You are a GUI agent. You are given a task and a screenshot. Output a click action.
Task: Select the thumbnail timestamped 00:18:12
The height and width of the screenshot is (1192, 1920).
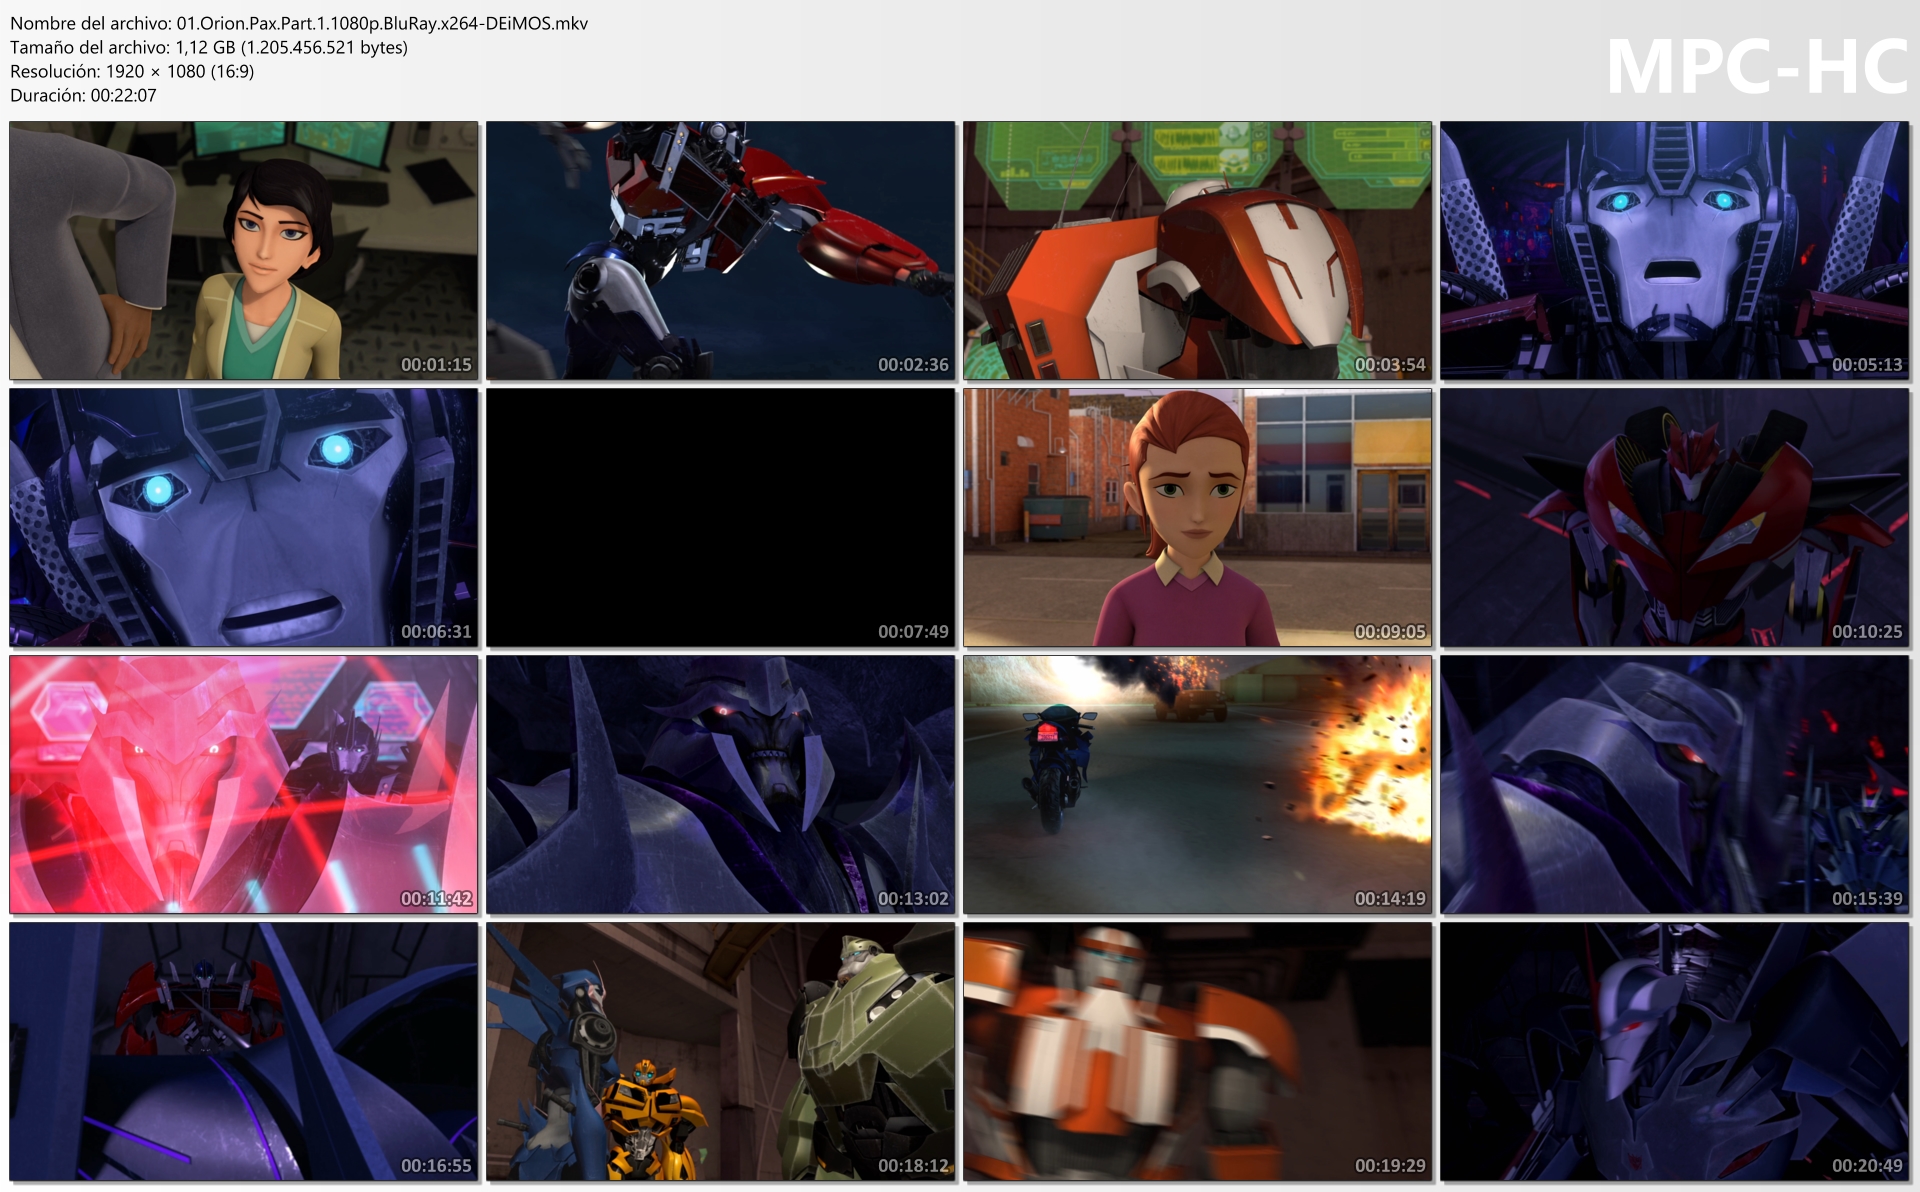coord(721,1052)
